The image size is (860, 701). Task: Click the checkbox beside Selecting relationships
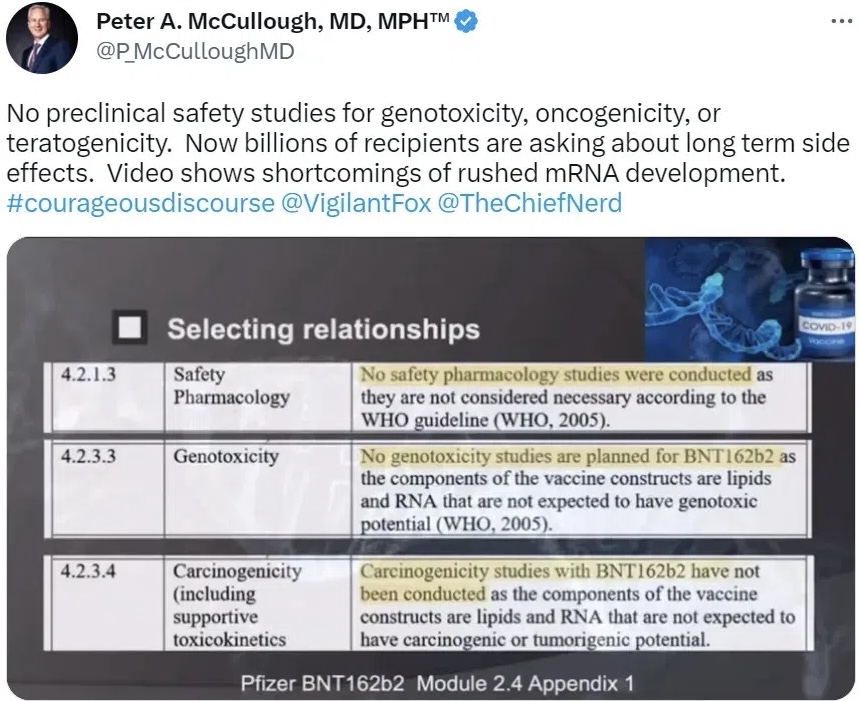click(x=129, y=327)
